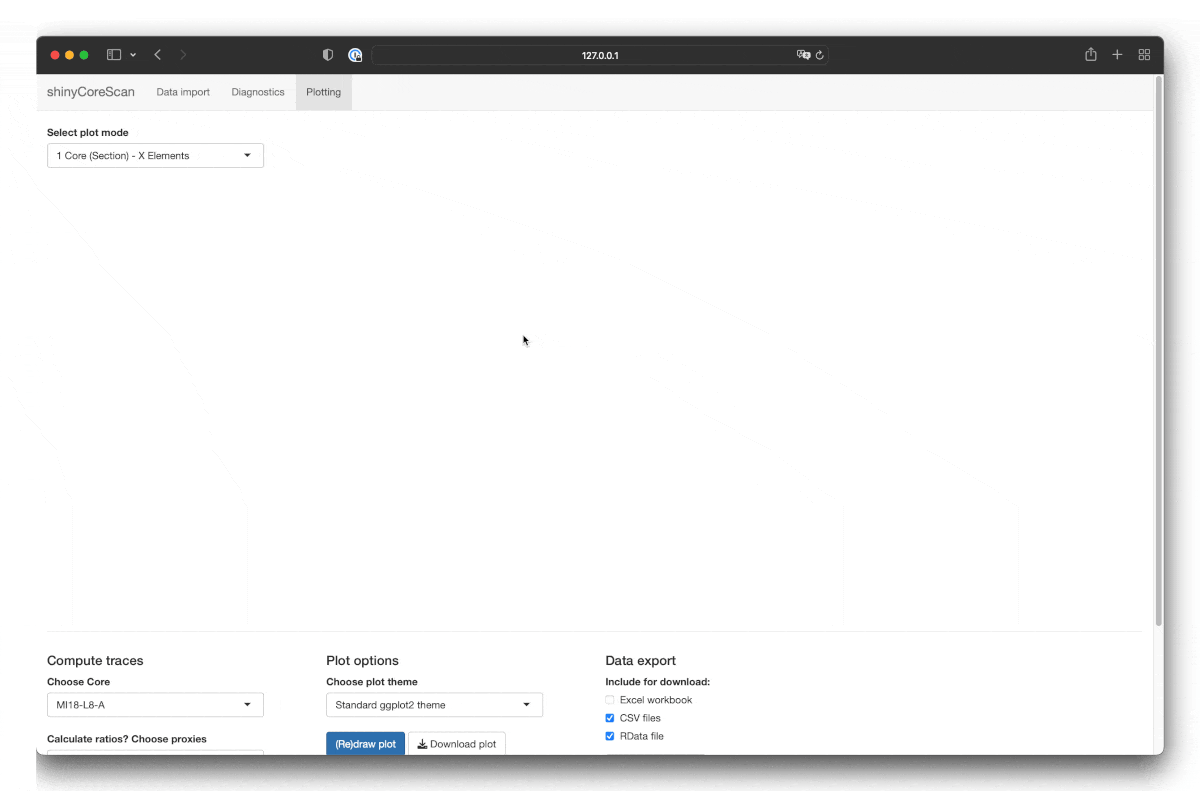The height and width of the screenshot is (791, 1200).
Task: Click the Download plot button
Action: 457,744
